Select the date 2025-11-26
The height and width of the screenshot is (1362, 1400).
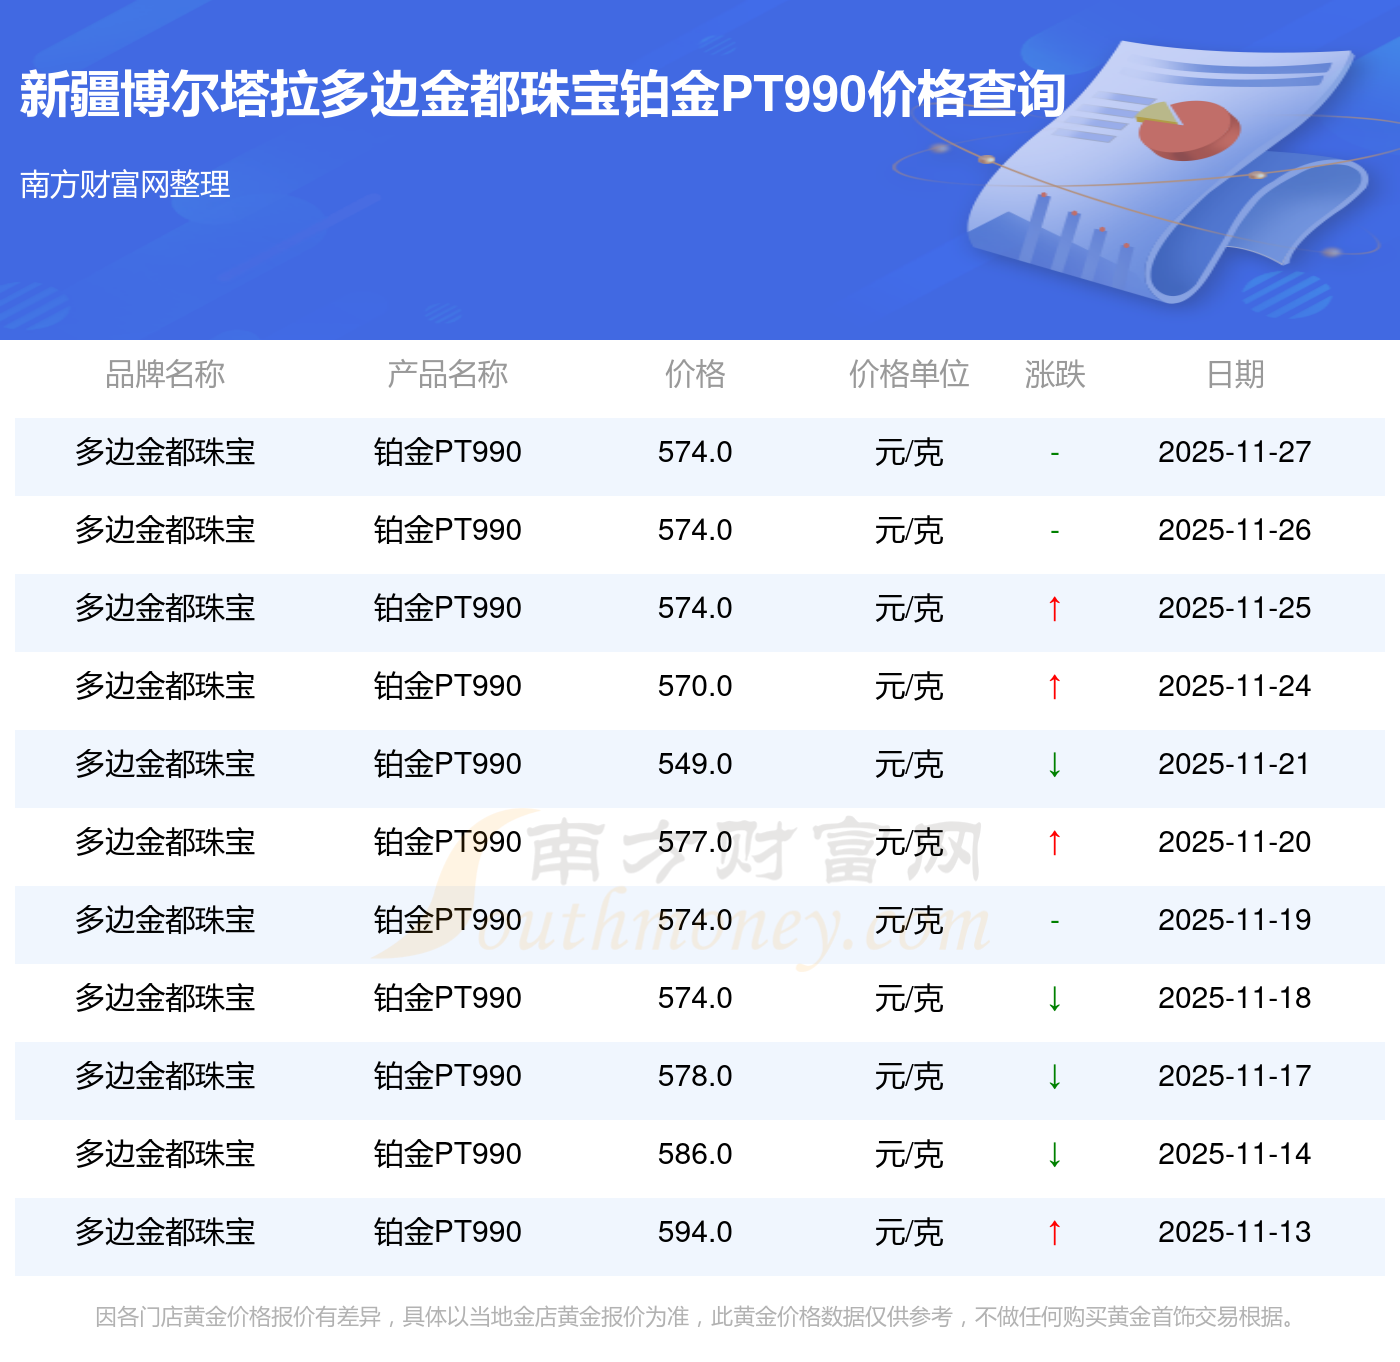coord(1235,530)
